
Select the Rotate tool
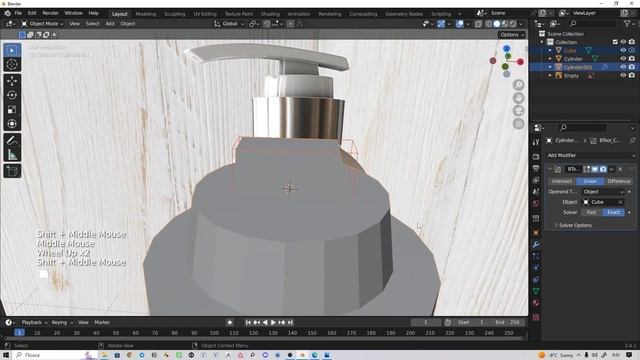[x=12, y=95]
